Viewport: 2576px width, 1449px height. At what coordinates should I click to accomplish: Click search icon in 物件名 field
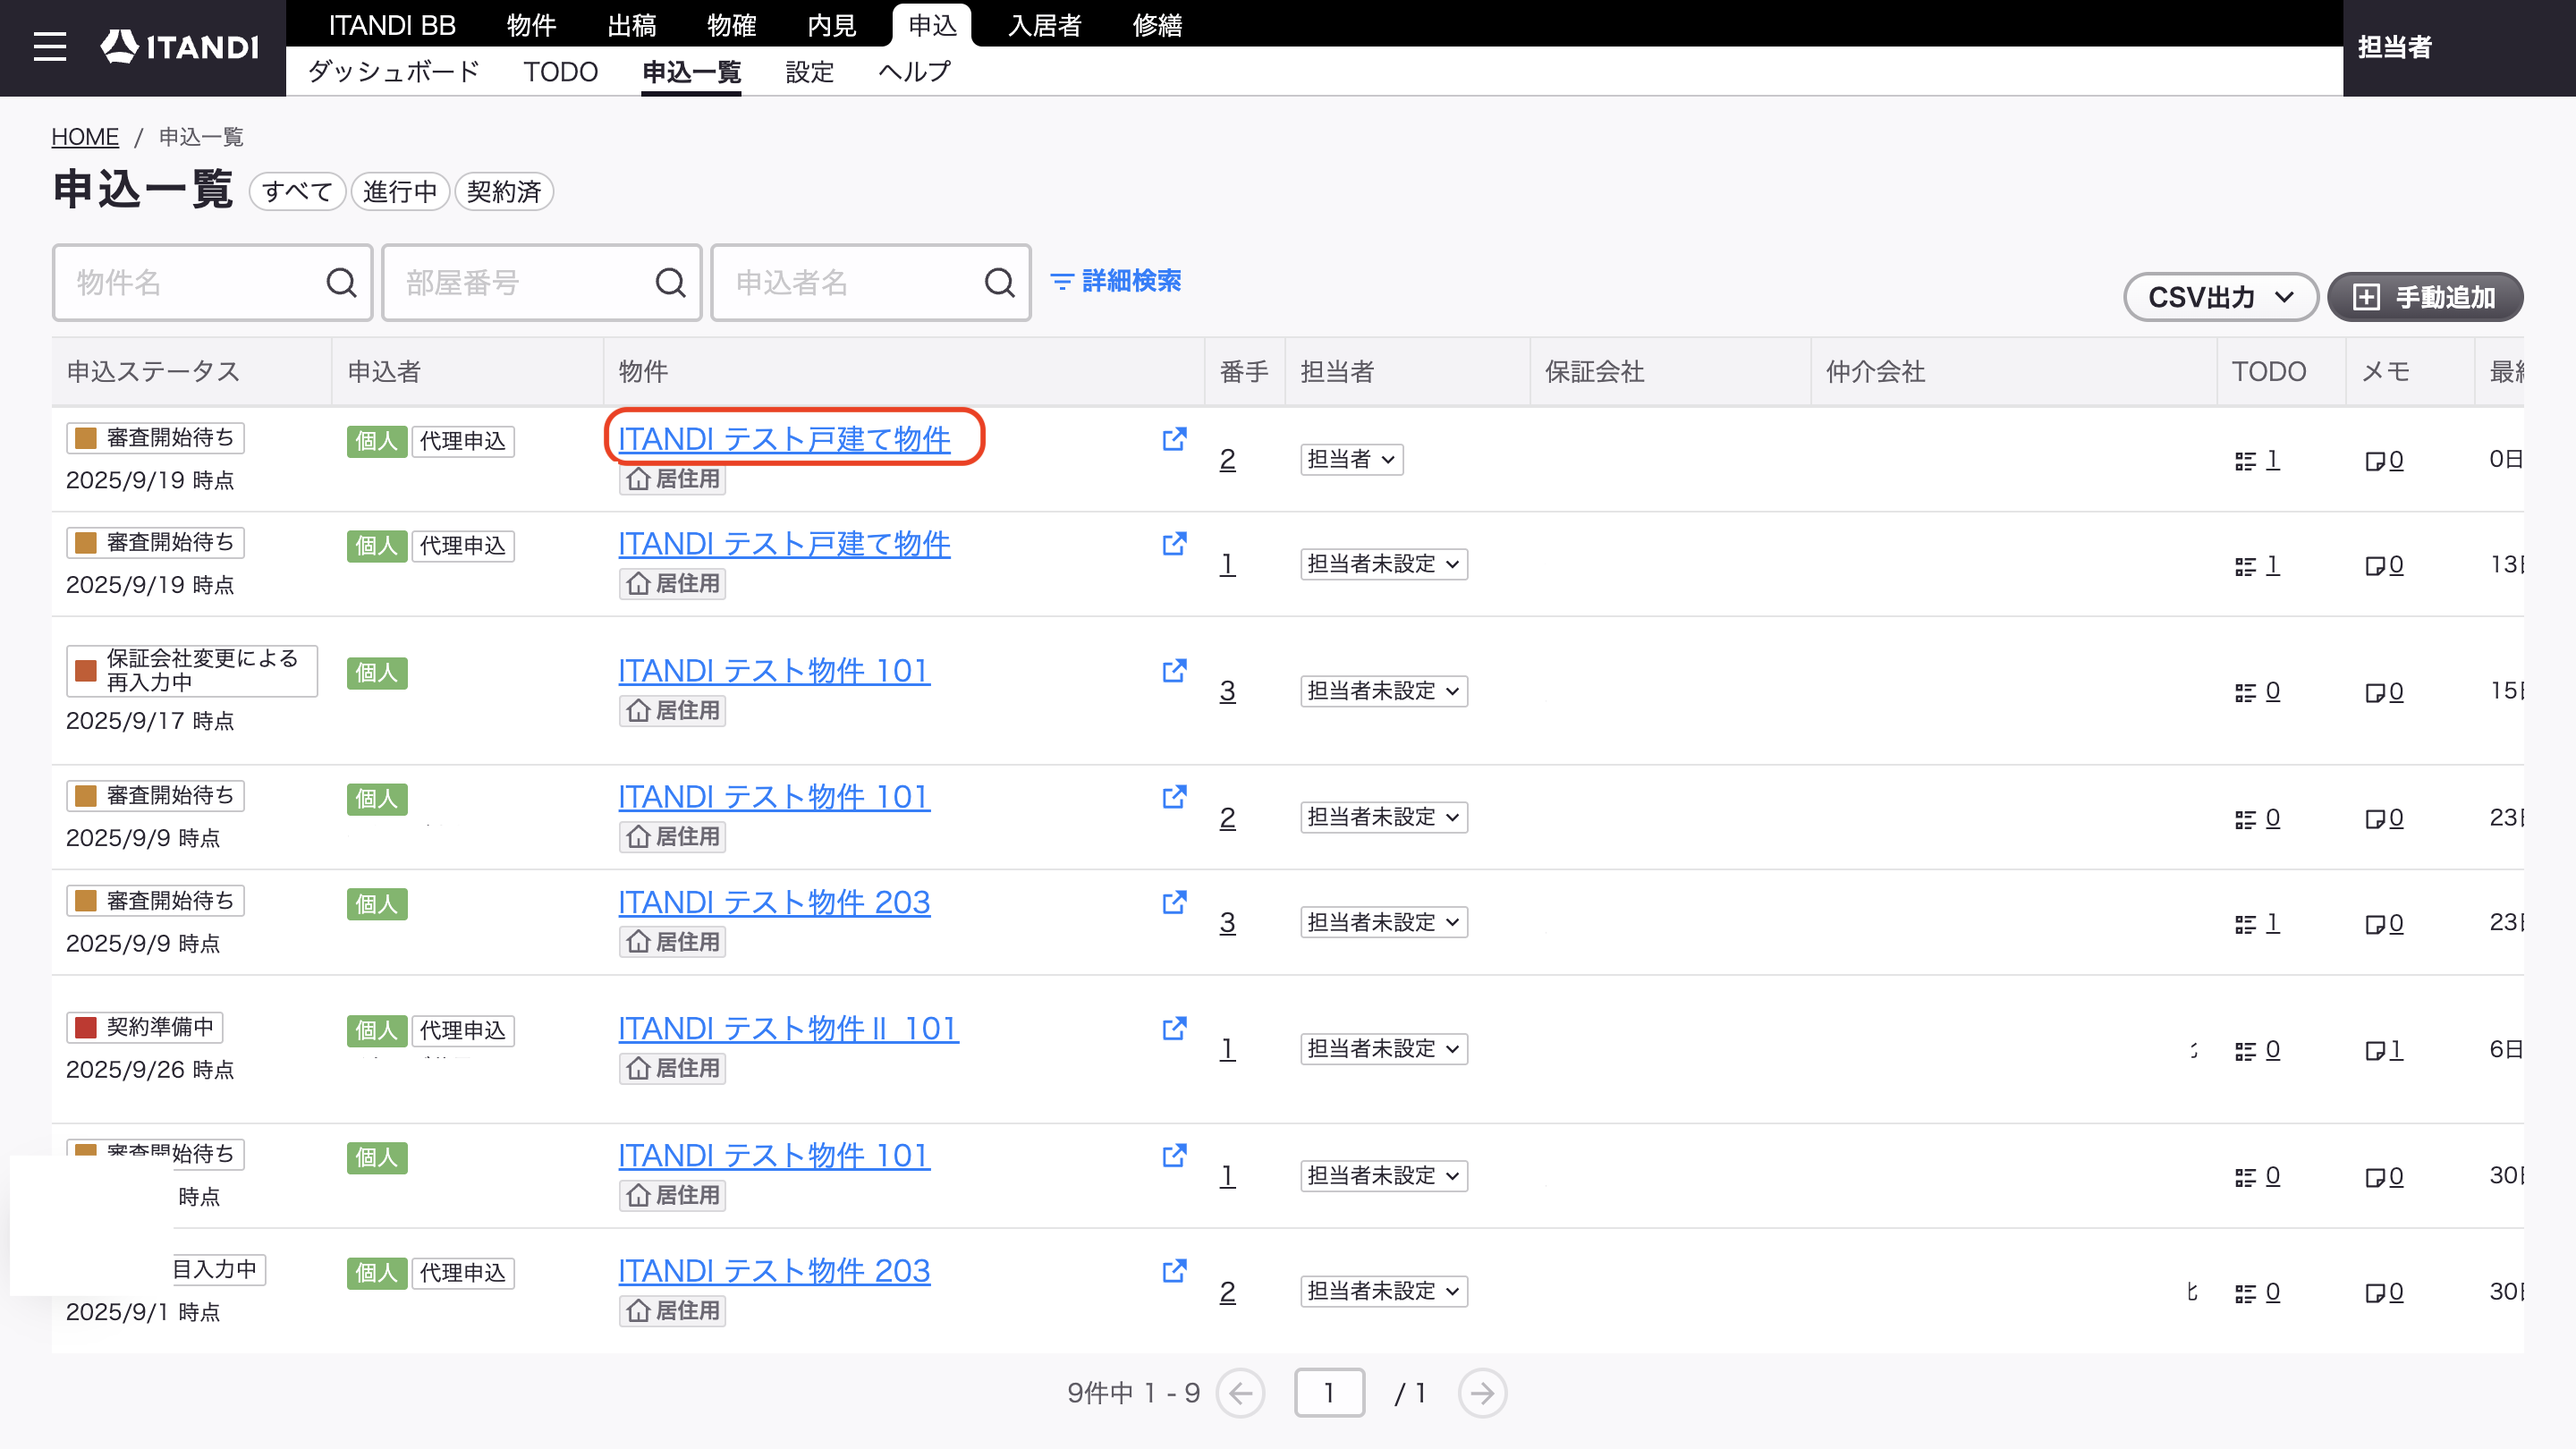pos(341,283)
